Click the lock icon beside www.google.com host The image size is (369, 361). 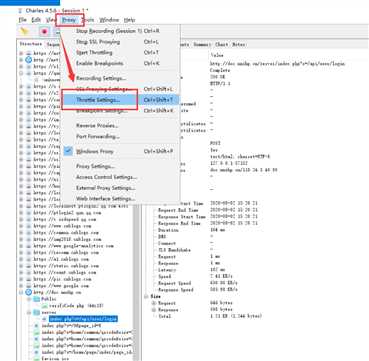pyautogui.click(x=29, y=286)
